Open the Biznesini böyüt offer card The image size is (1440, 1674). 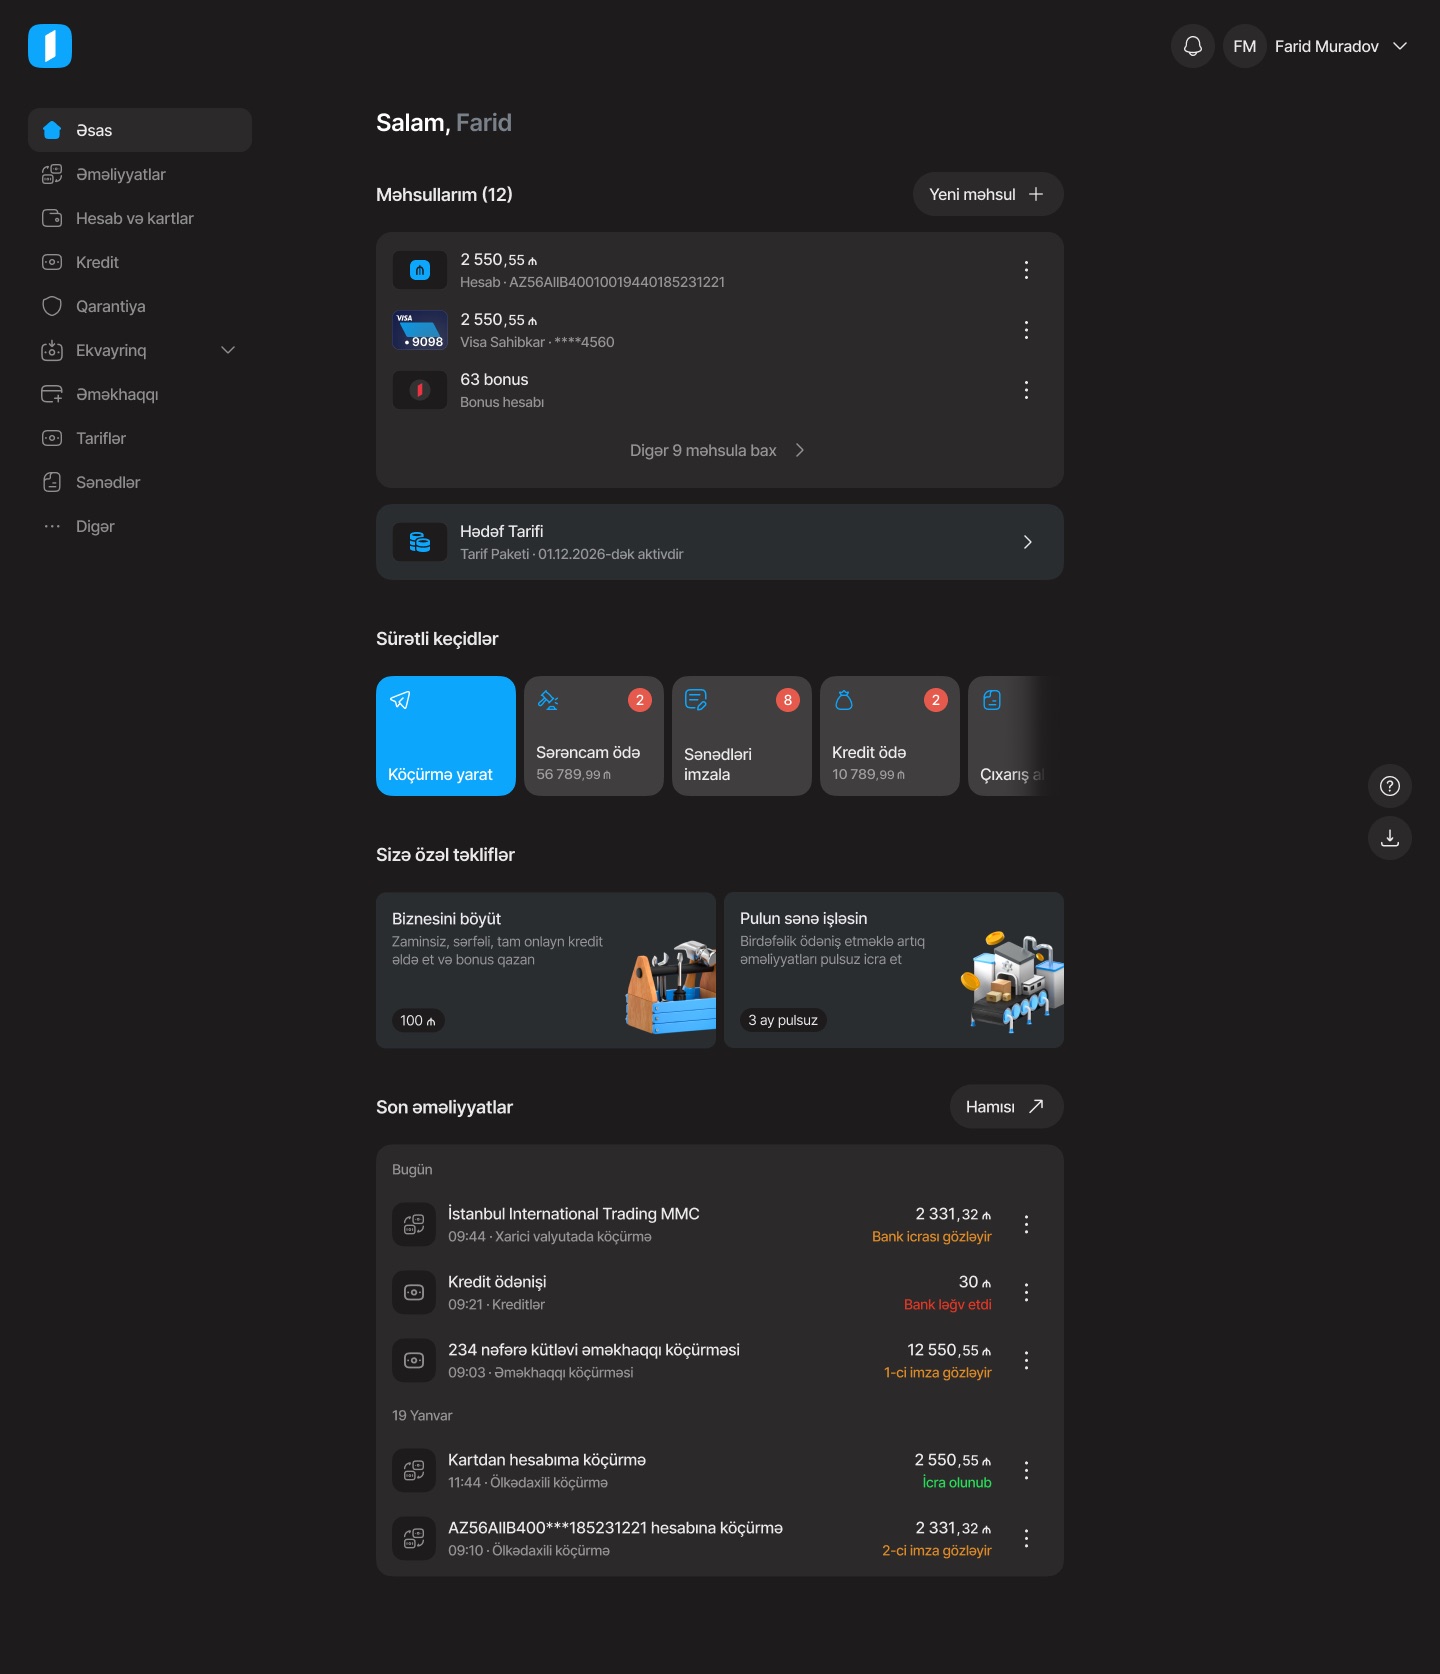546,970
